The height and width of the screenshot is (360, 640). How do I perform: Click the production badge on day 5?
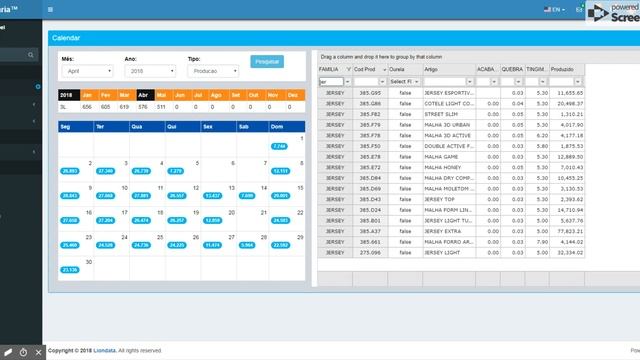pyautogui.click(x=176, y=171)
